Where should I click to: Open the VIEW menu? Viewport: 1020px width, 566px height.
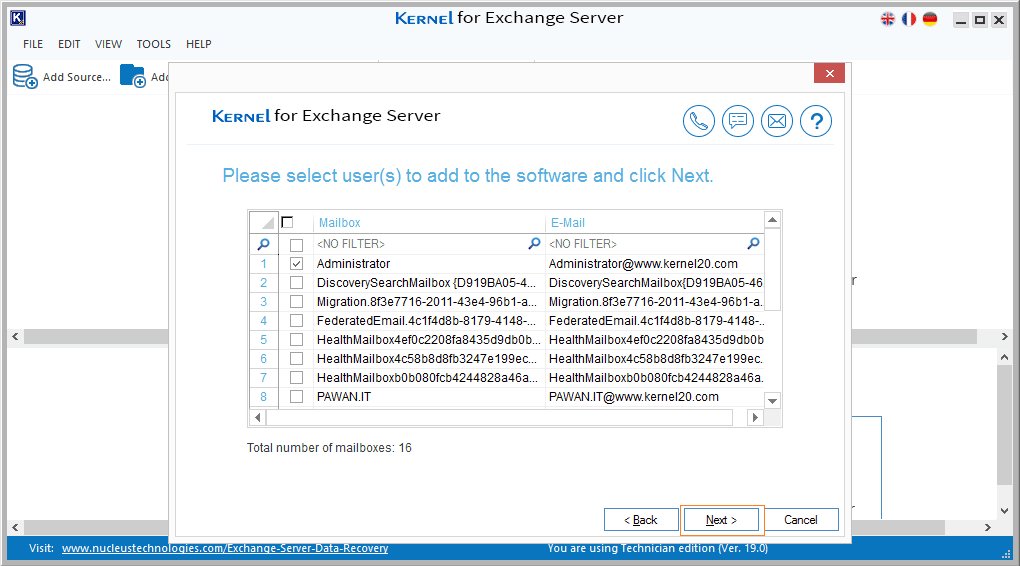tap(108, 44)
